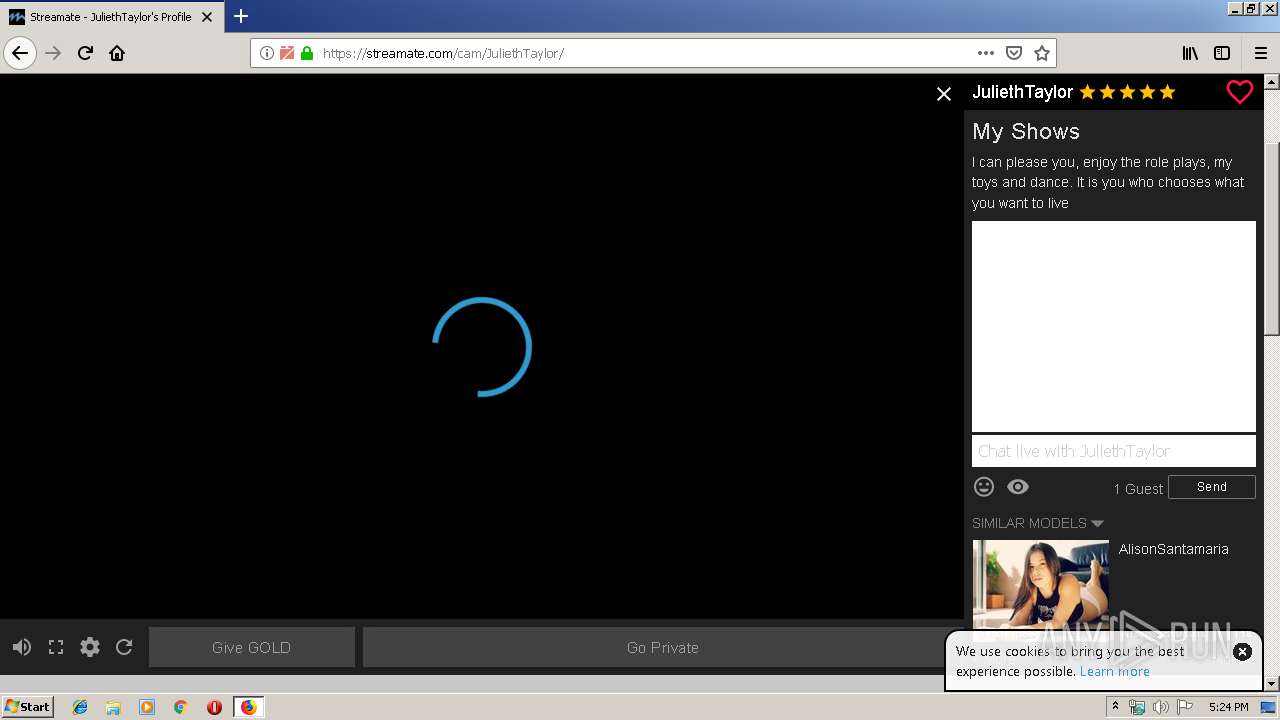View secure connection padlock details

pos(307,53)
